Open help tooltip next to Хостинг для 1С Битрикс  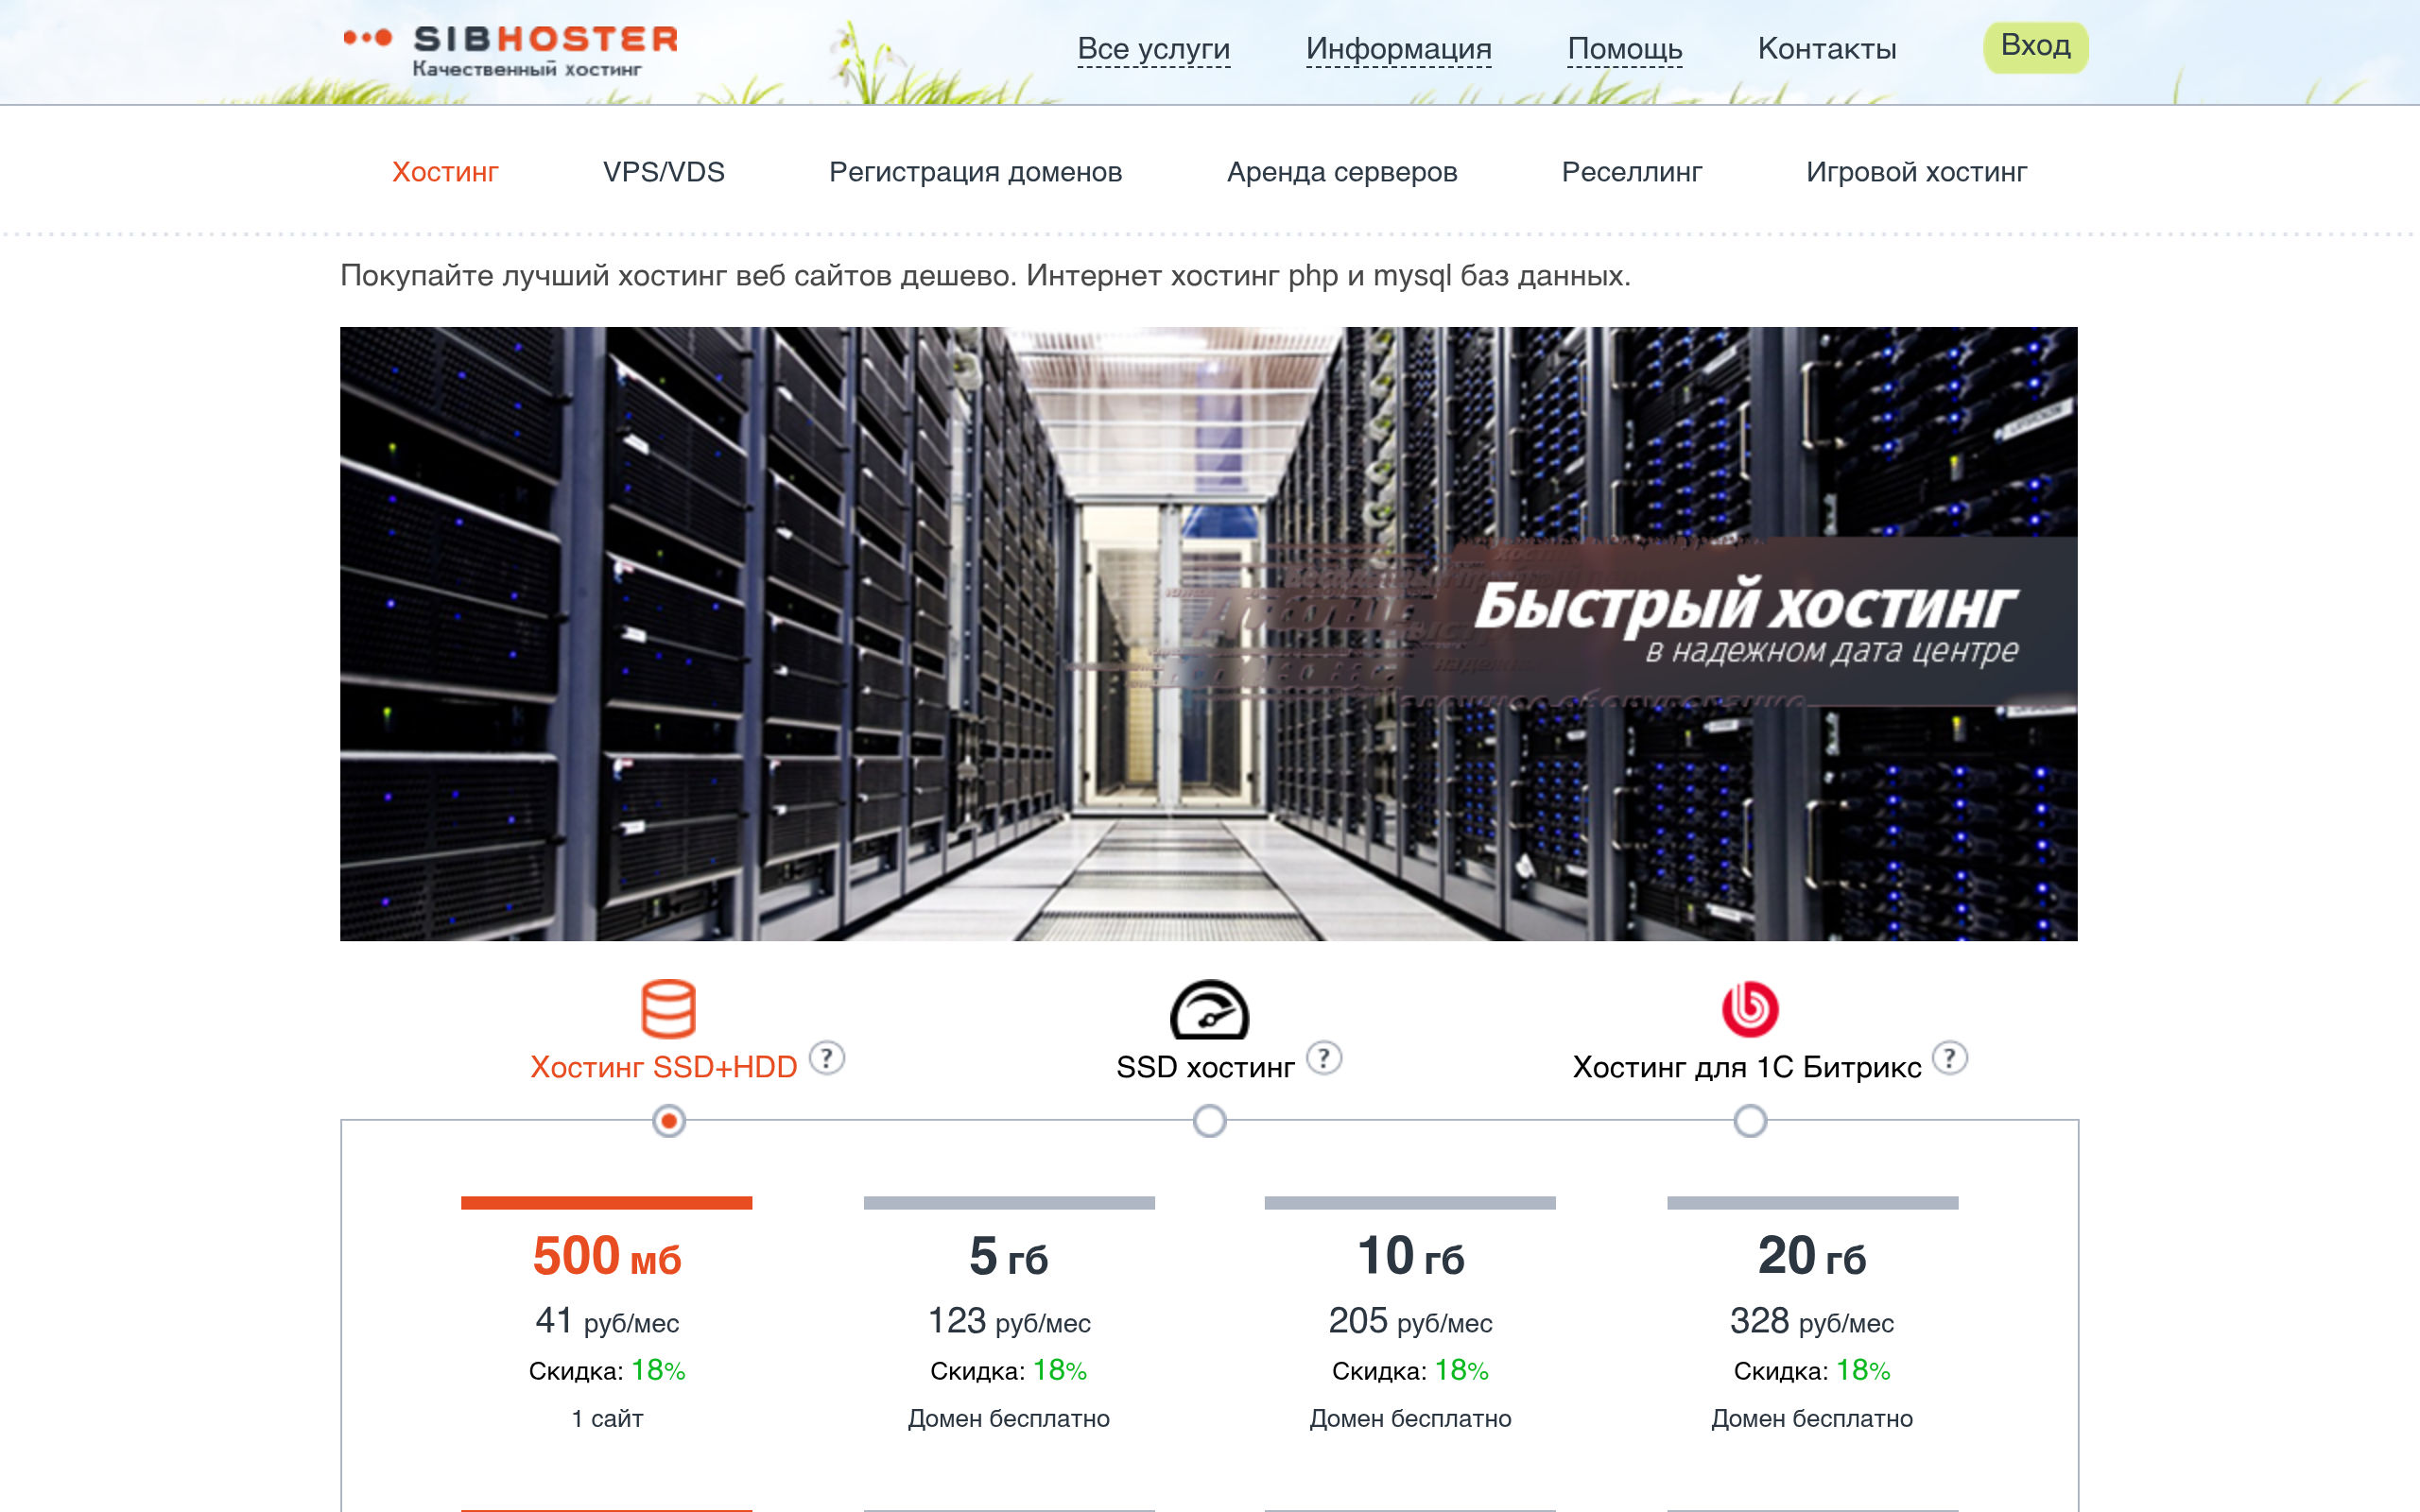(x=1950, y=1057)
